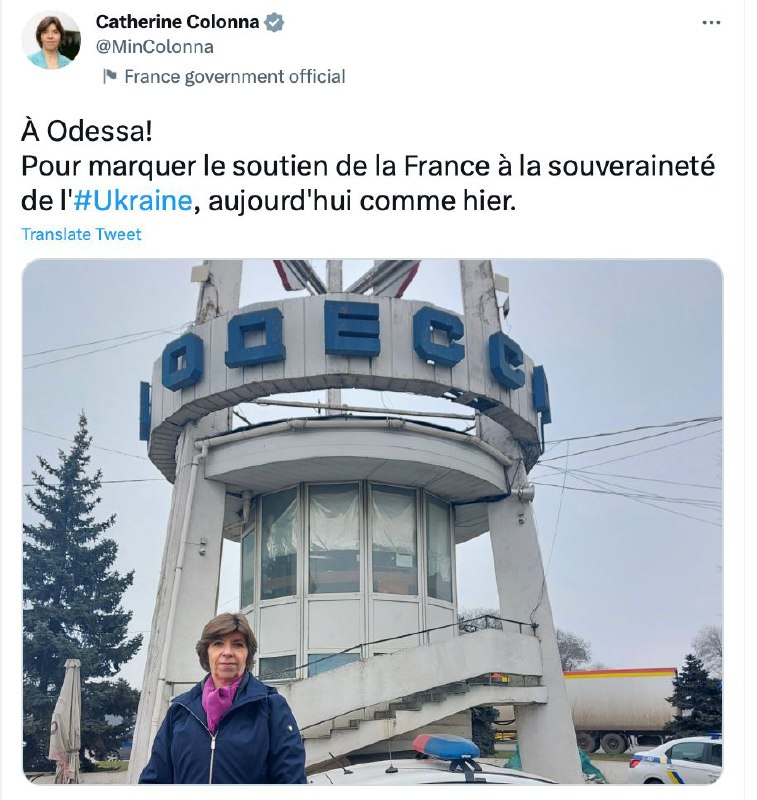Open Catherine Colonna's profile avatar
The width and height of the screenshot is (757, 800).
[x=51, y=40]
